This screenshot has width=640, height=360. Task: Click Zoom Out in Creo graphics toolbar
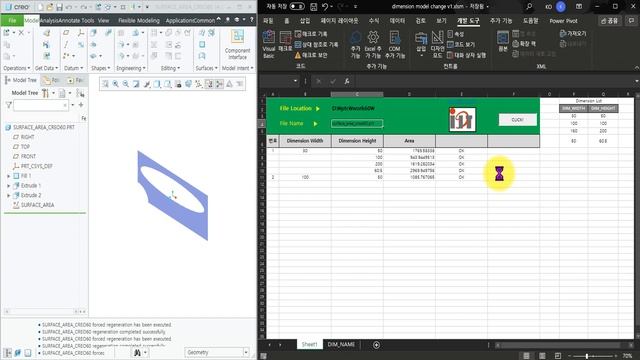pos(126,84)
